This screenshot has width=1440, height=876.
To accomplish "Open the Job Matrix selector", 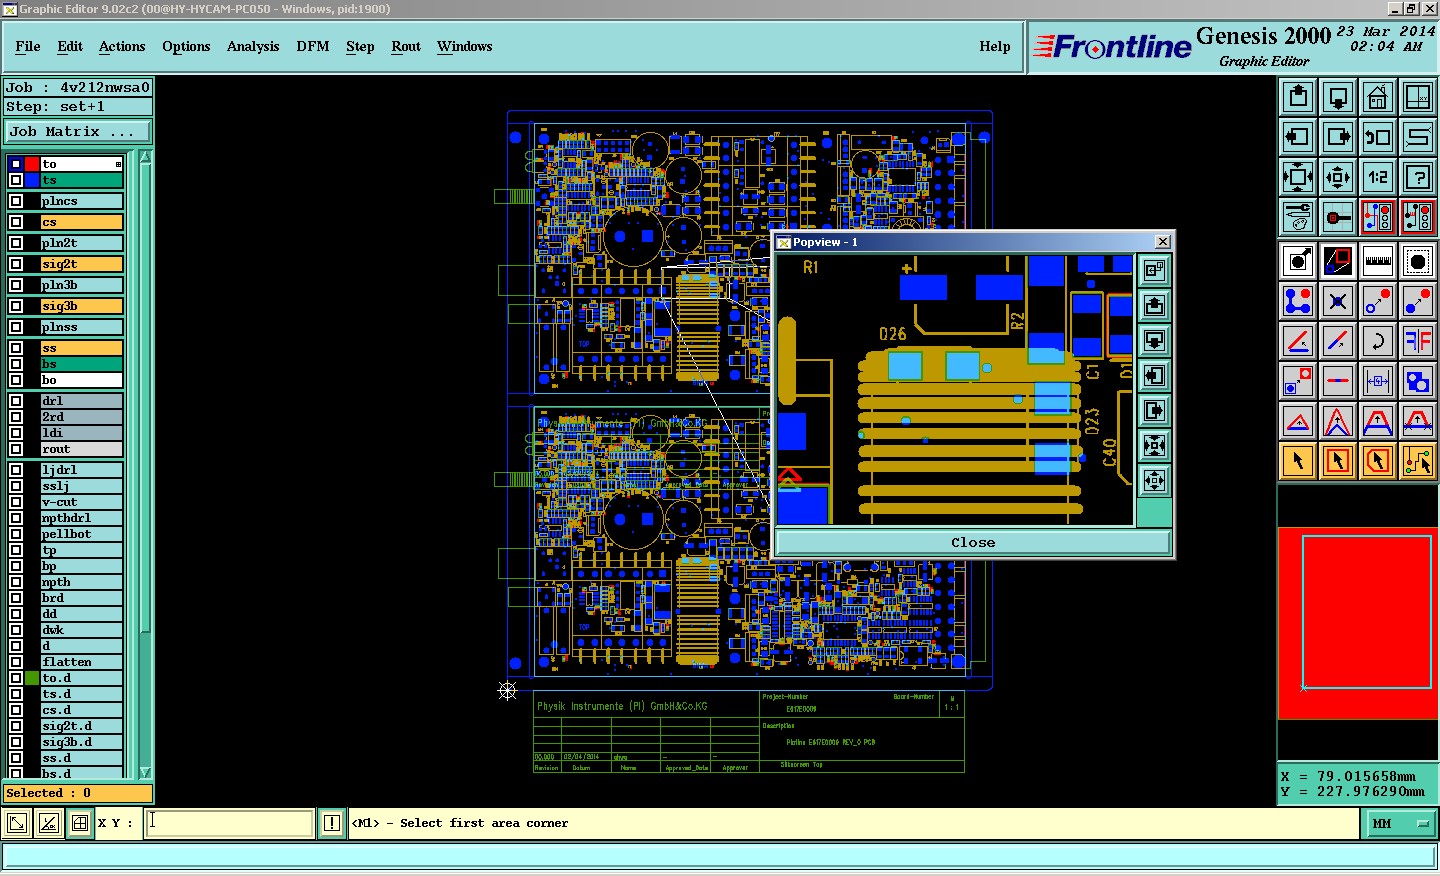I will click(78, 131).
